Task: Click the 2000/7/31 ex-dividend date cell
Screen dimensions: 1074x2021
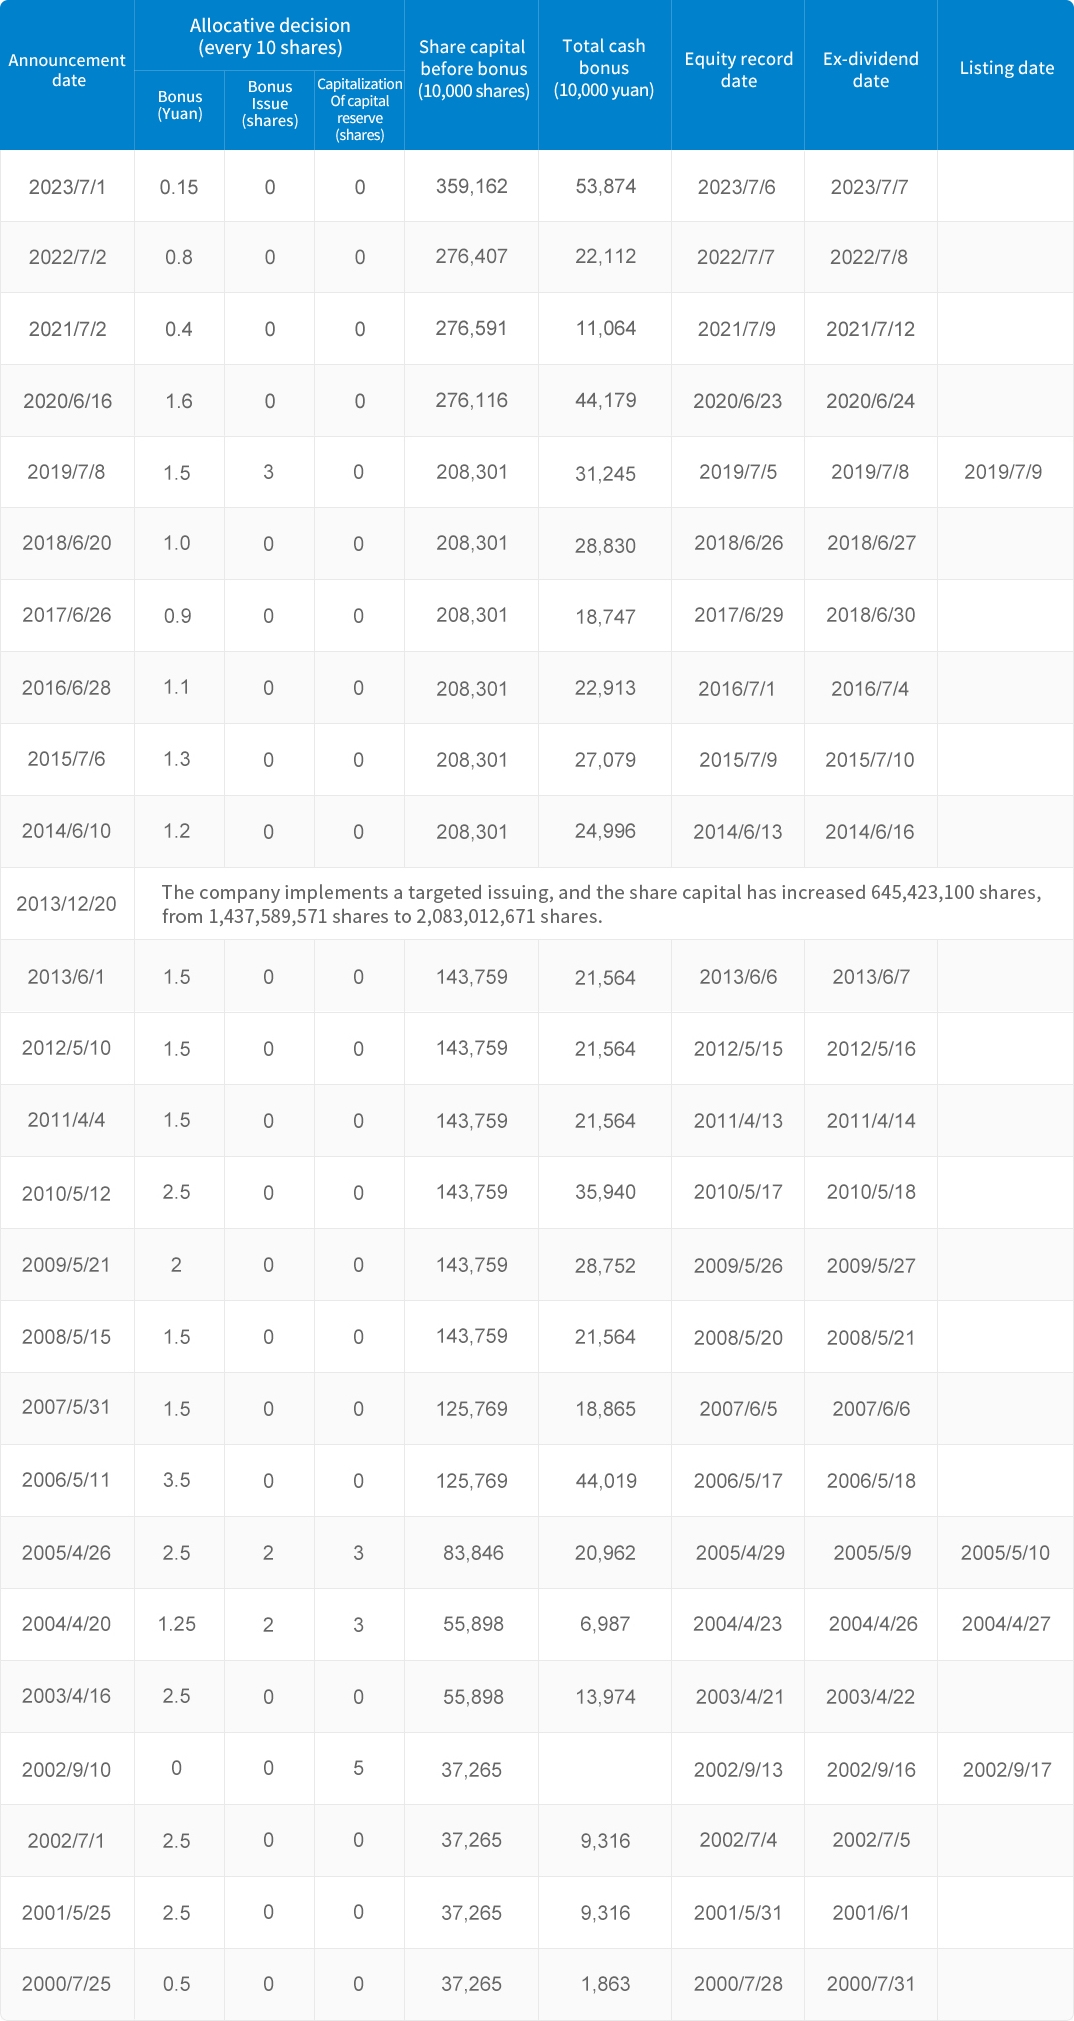Action: click(870, 1984)
